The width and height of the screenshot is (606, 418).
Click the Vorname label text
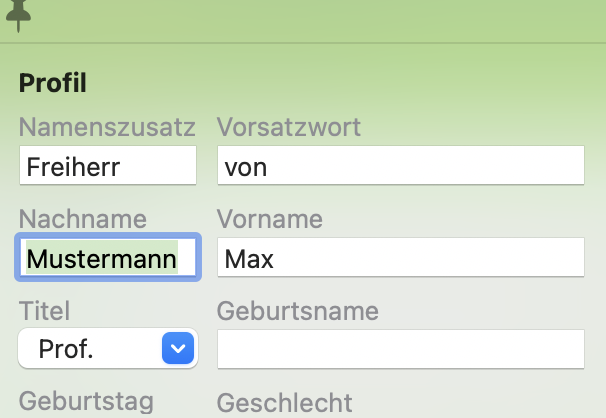tap(269, 219)
